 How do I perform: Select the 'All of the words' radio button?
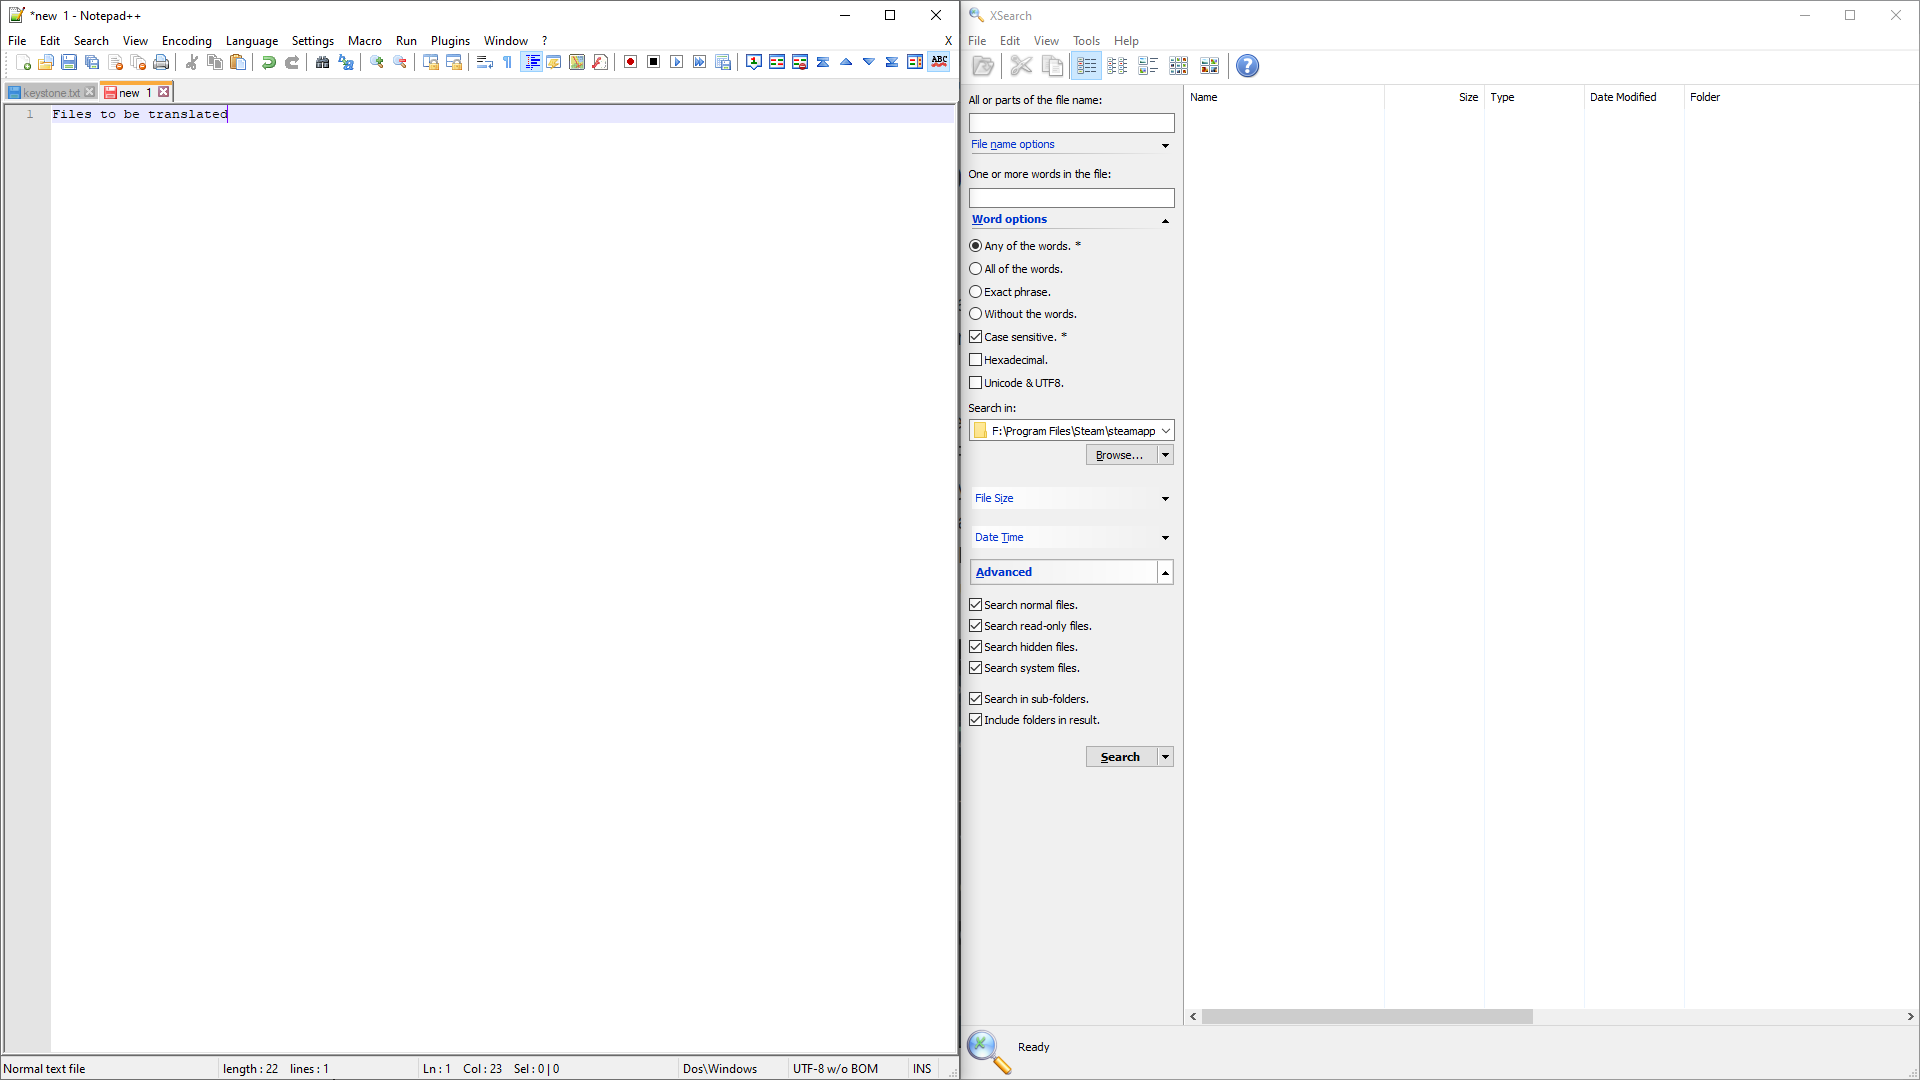point(976,269)
